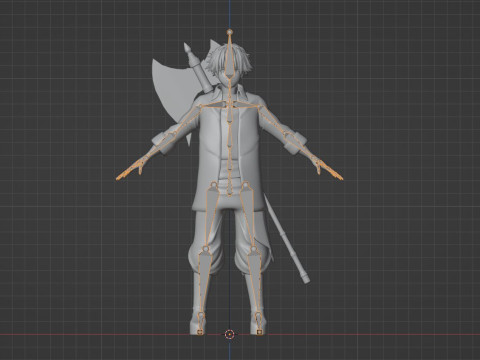
Task: Select the foot bone on the viewer's left
Action: (200, 323)
